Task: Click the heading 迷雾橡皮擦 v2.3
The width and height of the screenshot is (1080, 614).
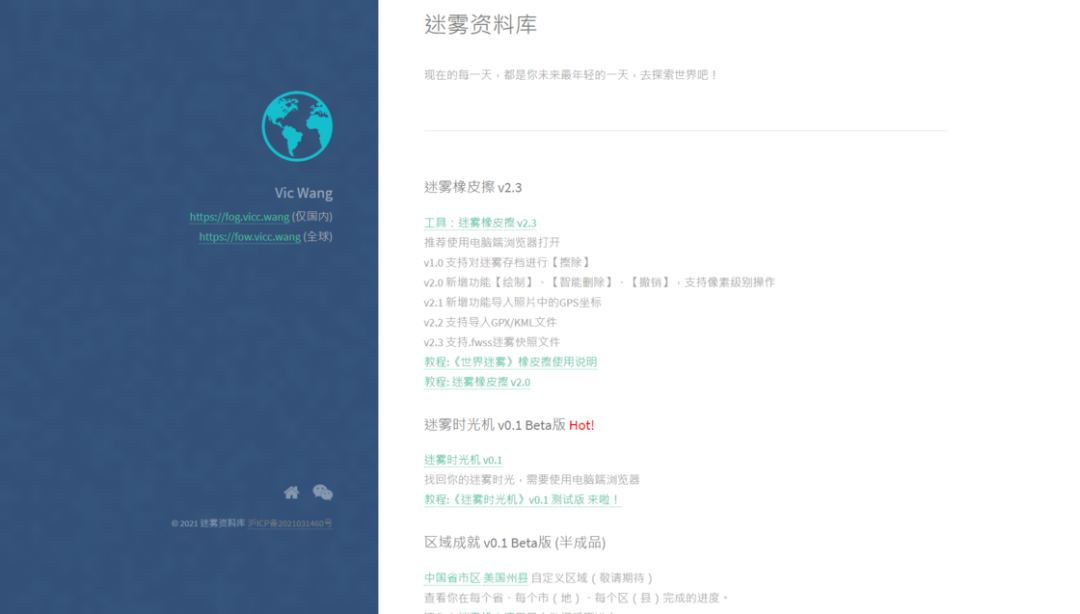Action: (x=473, y=187)
